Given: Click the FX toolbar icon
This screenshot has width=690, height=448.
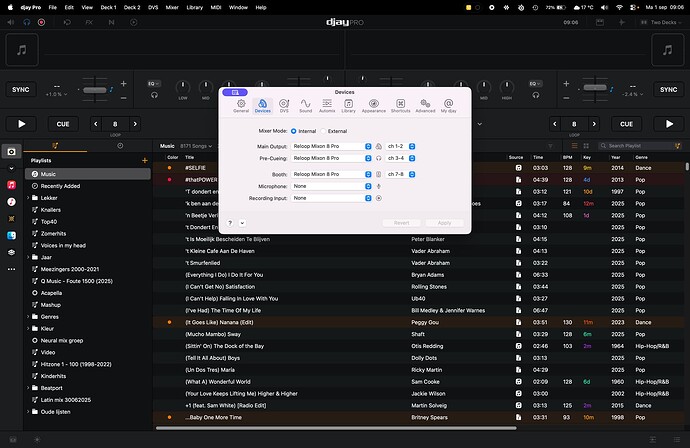Looking at the screenshot, I should click(x=89, y=22).
